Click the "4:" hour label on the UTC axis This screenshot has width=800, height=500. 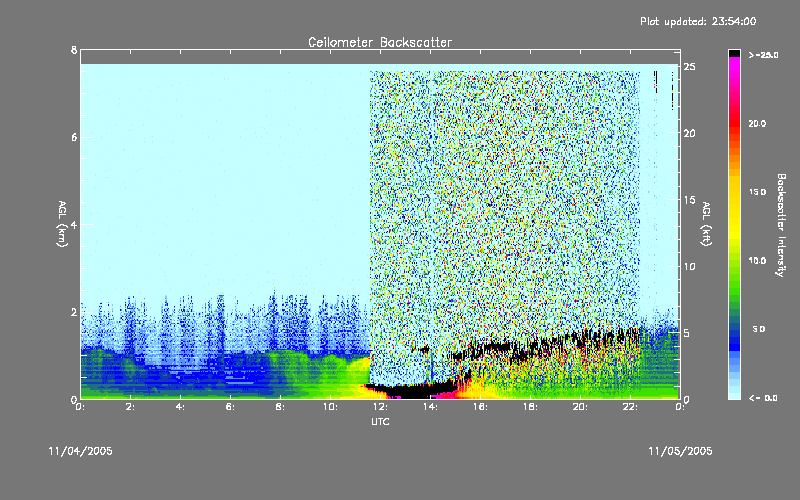tap(181, 407)
